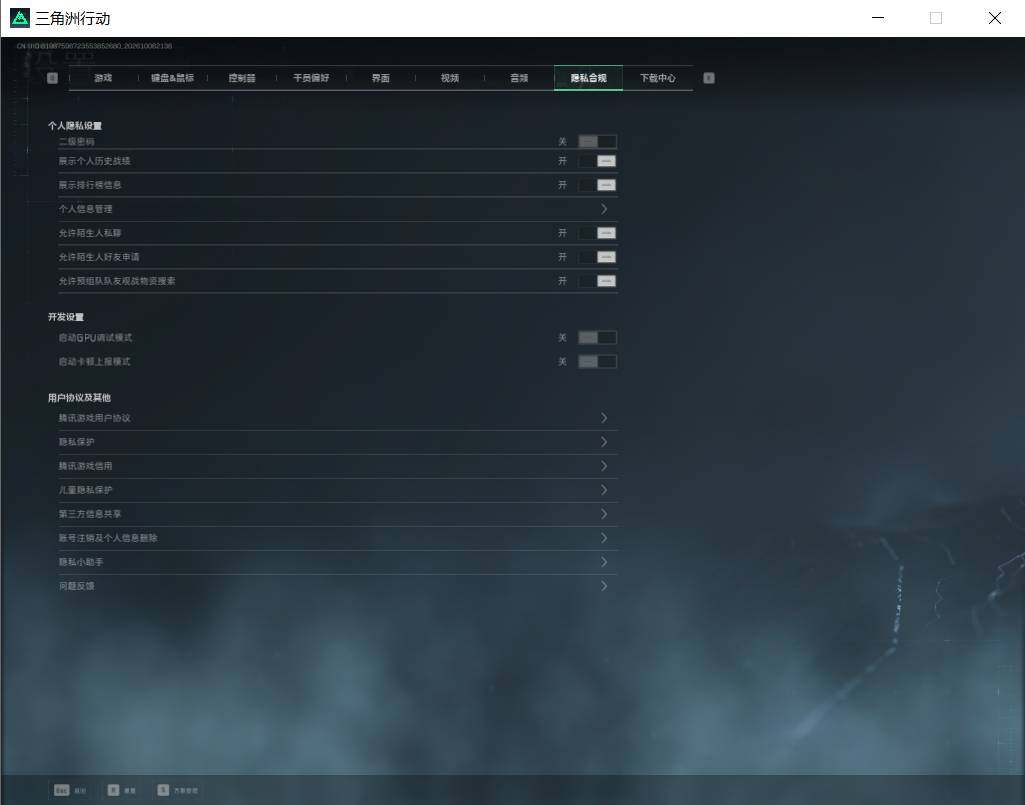Switch to the 游戏 tab

point(103,78)
